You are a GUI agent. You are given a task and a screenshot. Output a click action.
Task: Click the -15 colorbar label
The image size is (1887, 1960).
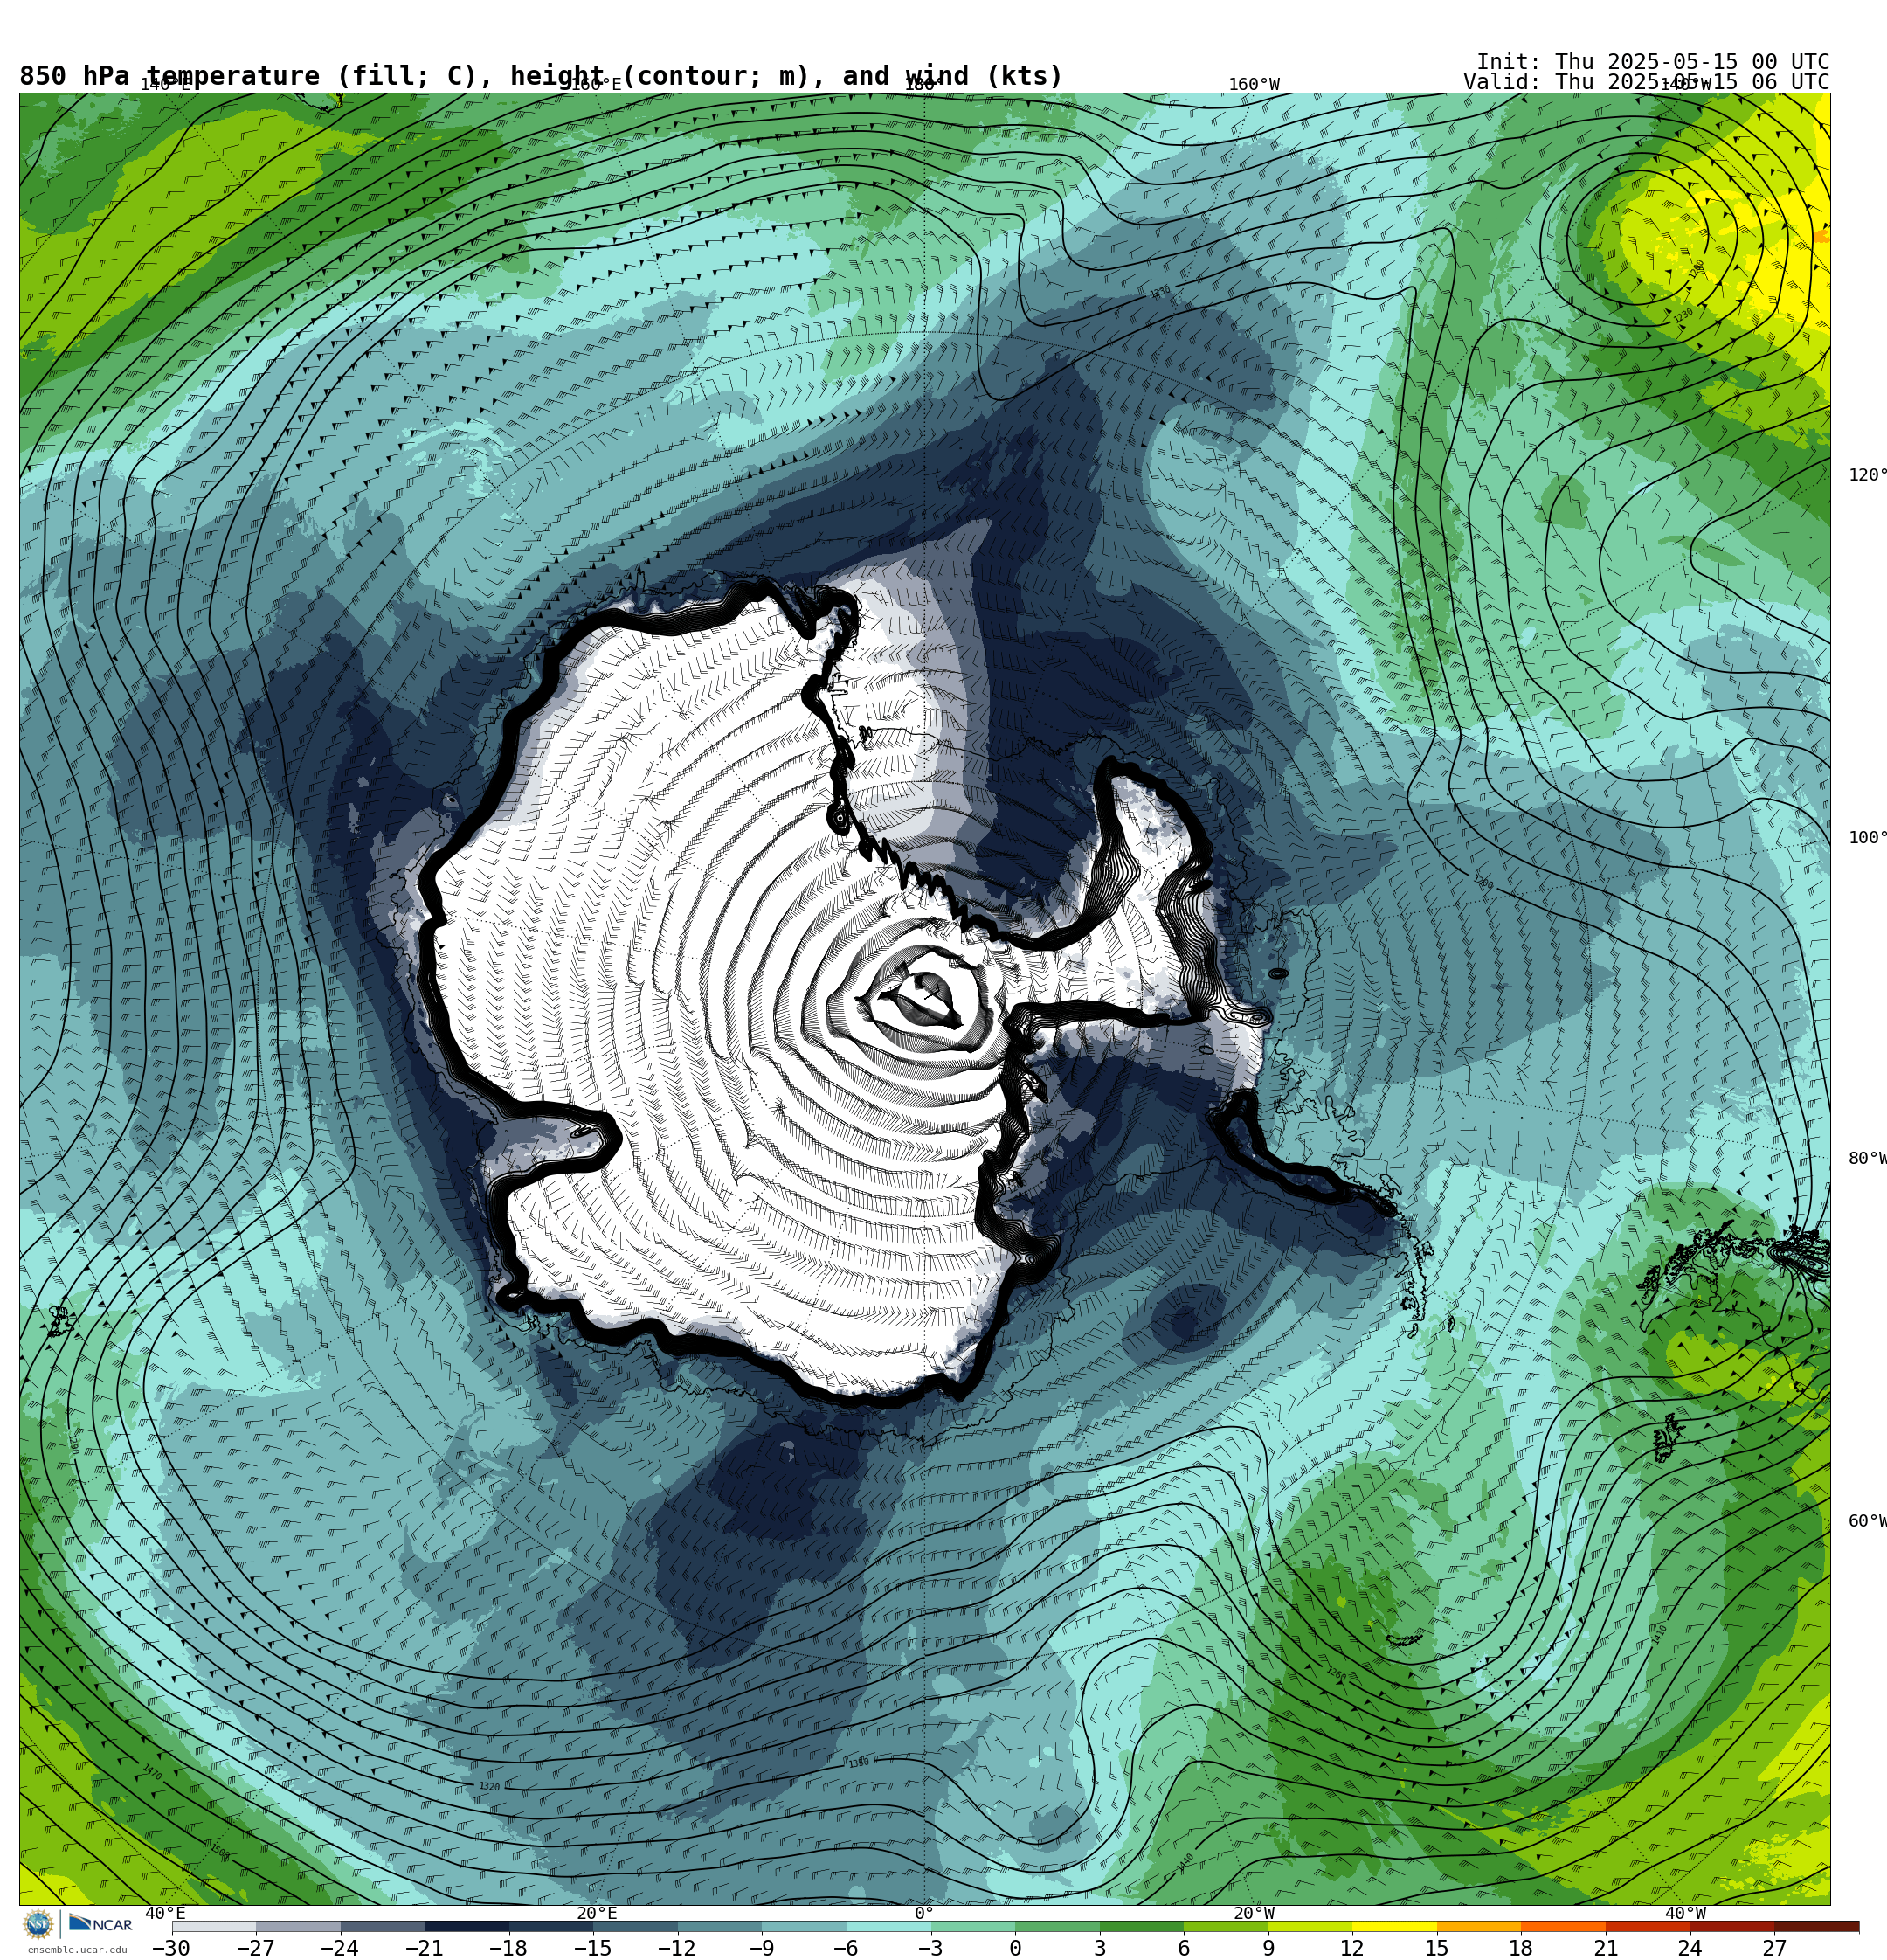[592, 1948]
